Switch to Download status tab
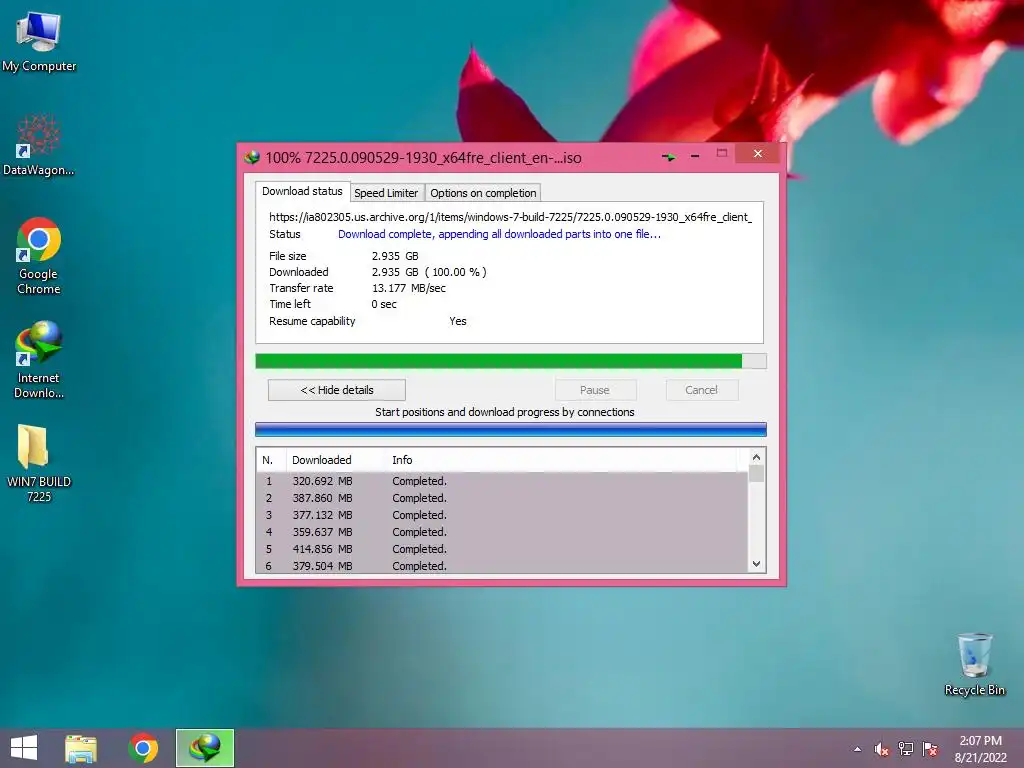Screen dimensions: 1024x768 point(302,191)
